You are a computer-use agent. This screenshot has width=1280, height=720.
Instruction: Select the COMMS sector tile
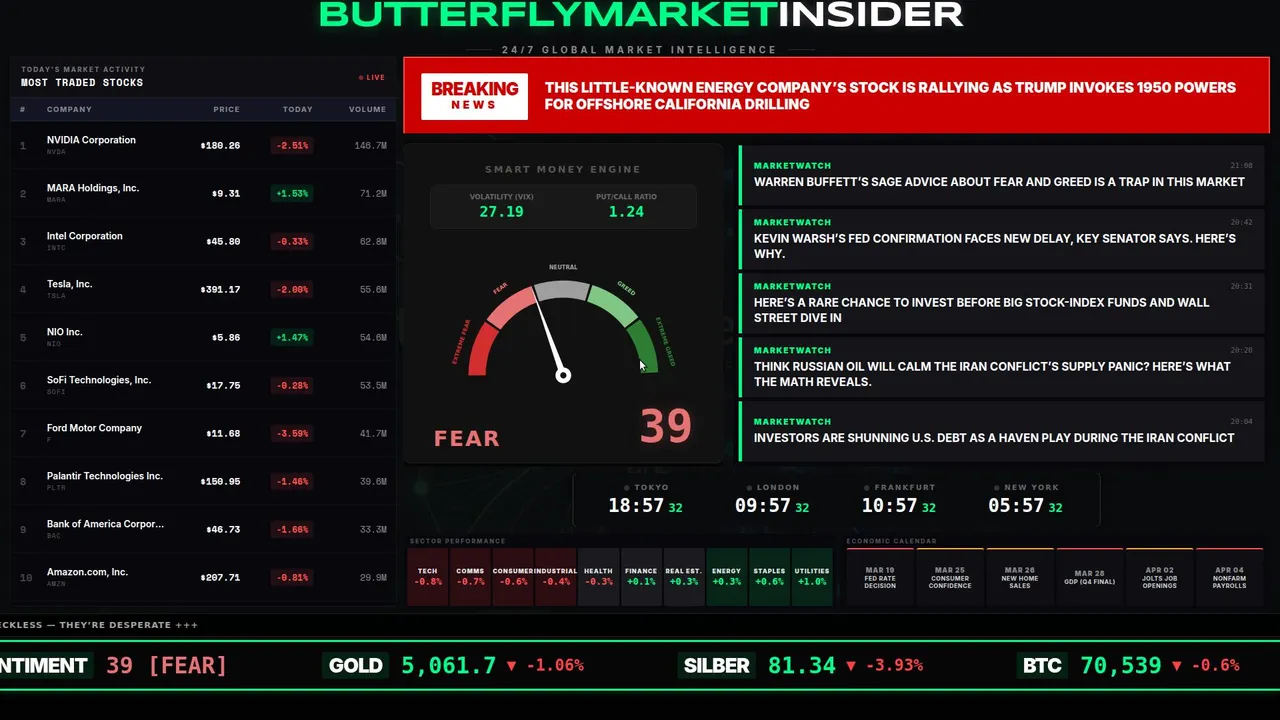point(470,576)
